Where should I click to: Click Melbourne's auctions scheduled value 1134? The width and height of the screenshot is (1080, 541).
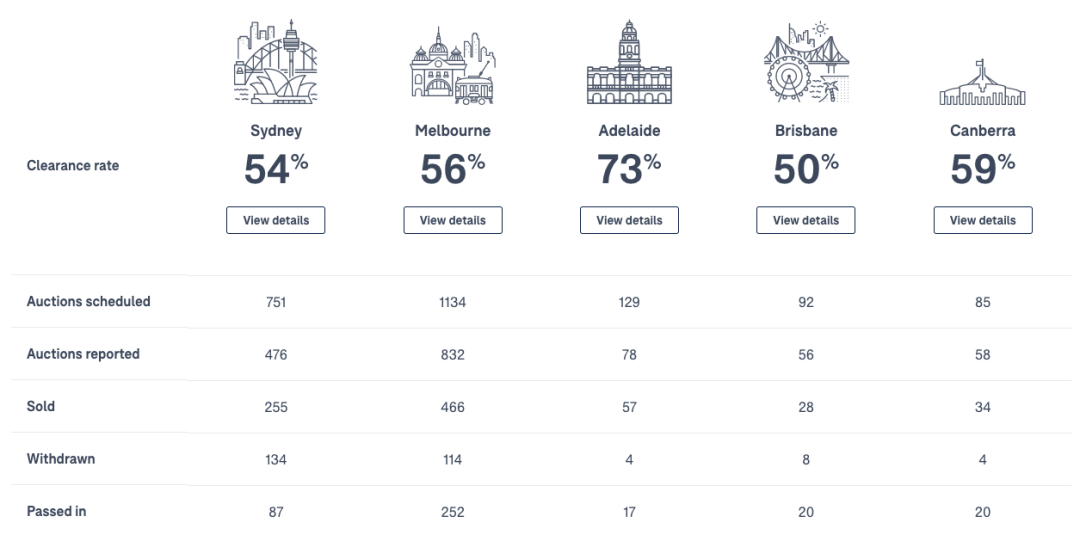pyautogui.click(x=453, y=302)
